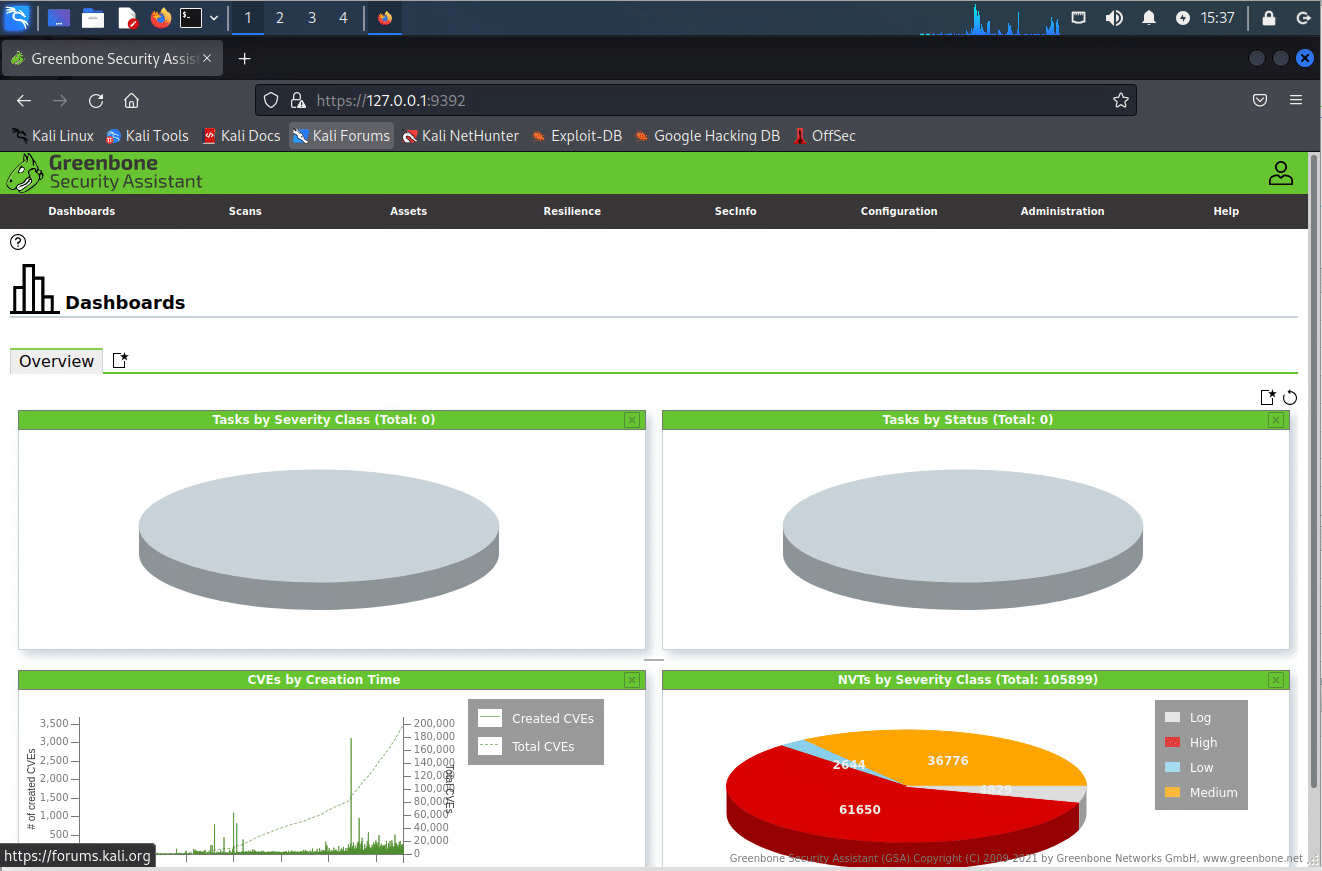Open the Kali Docs bookmark
Screen dimensions: 1322x871
click(x=241, y=136)
